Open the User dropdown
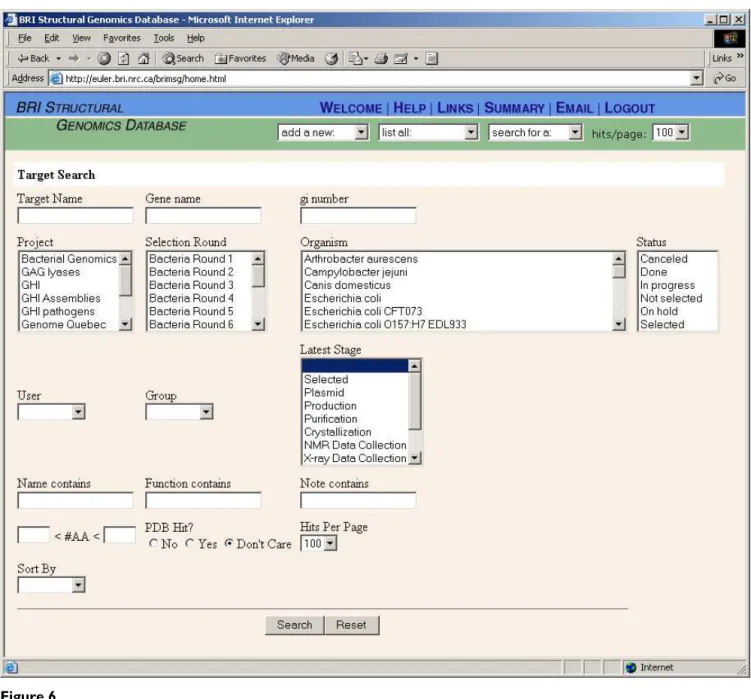 coord(51,412)
